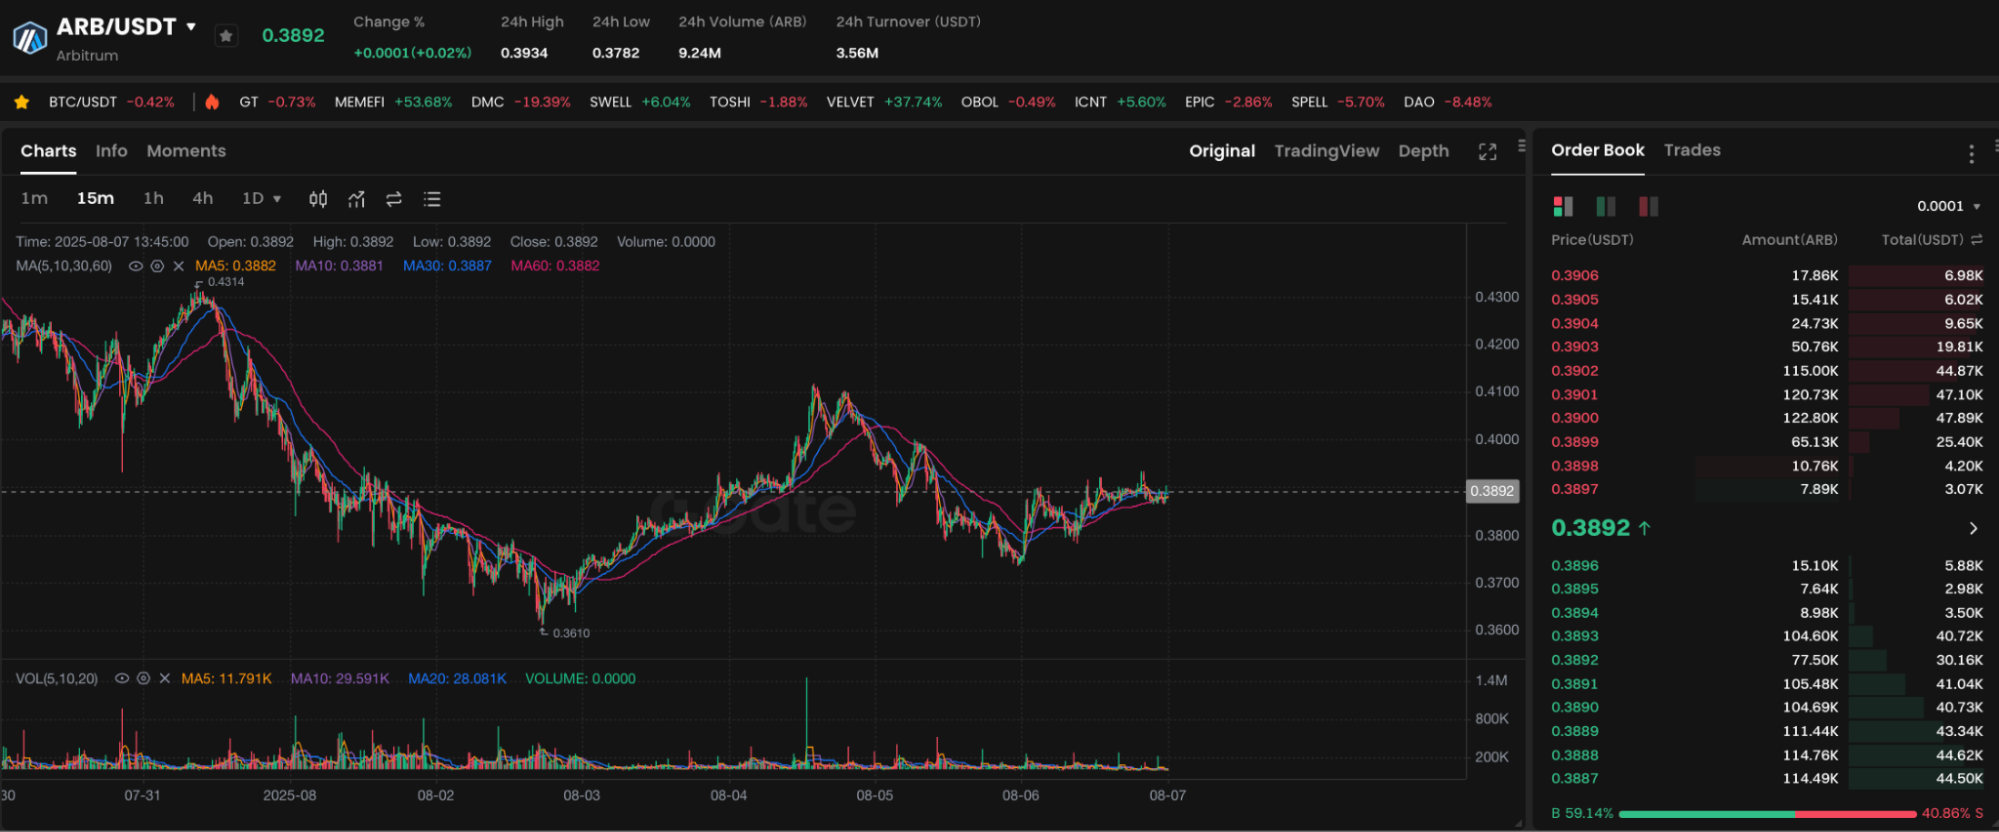
Task: Click the MA5: 0.3882 indicator label
Action: (x=236, y=266)
